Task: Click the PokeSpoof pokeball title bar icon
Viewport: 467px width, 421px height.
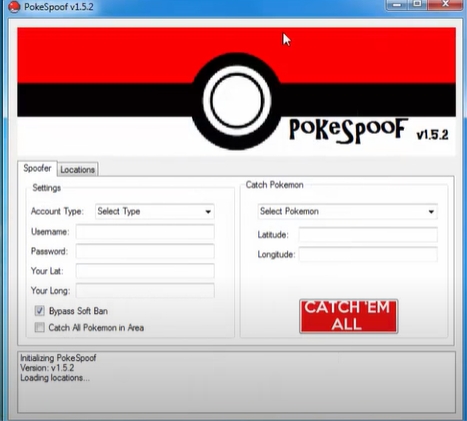Action: coord(14,7)
